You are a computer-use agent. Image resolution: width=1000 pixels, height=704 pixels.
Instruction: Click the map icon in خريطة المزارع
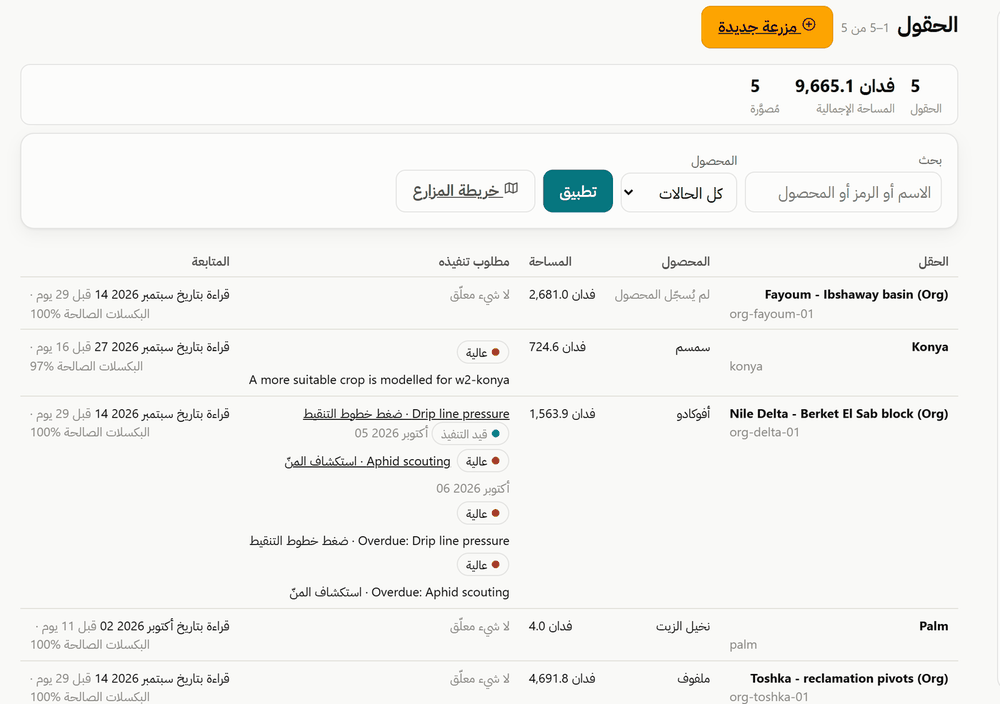pyautogui.click(x=511, y=189)
